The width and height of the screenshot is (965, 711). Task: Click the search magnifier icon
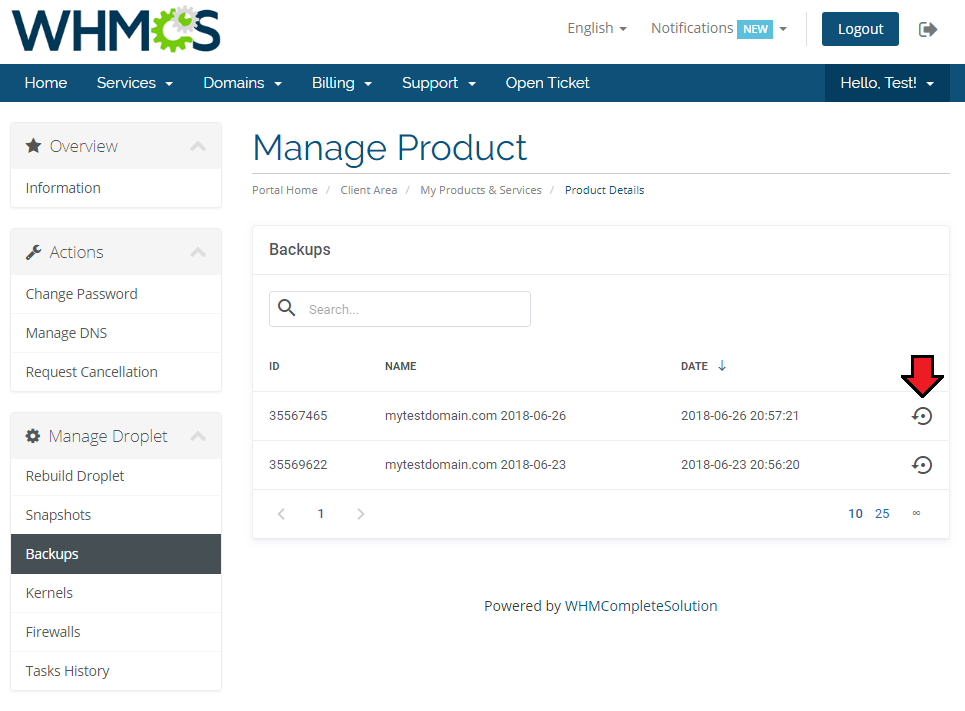(286, 307)
